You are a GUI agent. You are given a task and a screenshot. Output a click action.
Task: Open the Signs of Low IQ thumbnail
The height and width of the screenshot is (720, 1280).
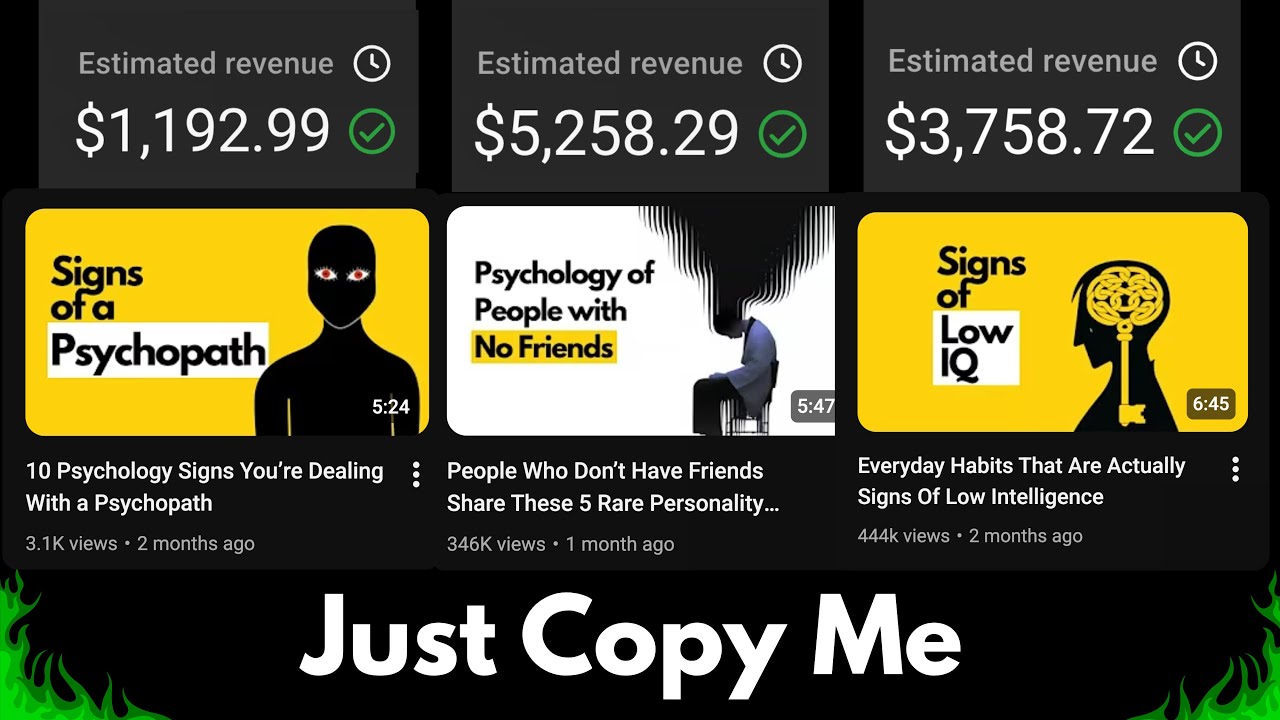pos(1052,322)
